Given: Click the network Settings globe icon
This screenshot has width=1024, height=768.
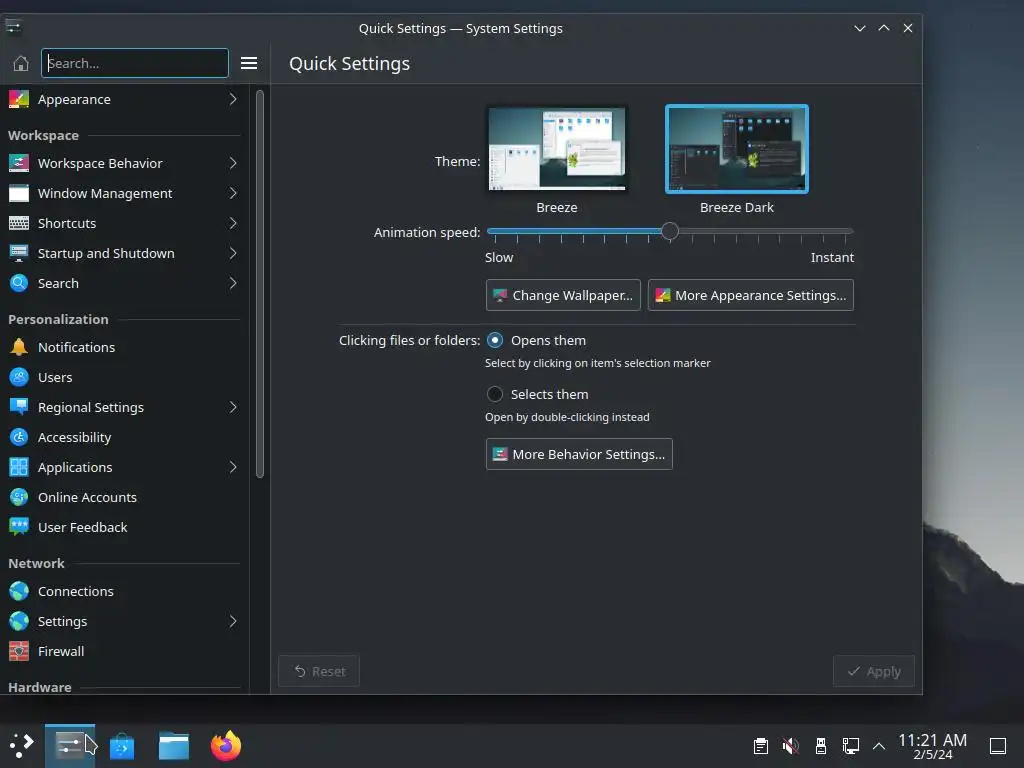Looking at the screenshot, I should [19, 621].
